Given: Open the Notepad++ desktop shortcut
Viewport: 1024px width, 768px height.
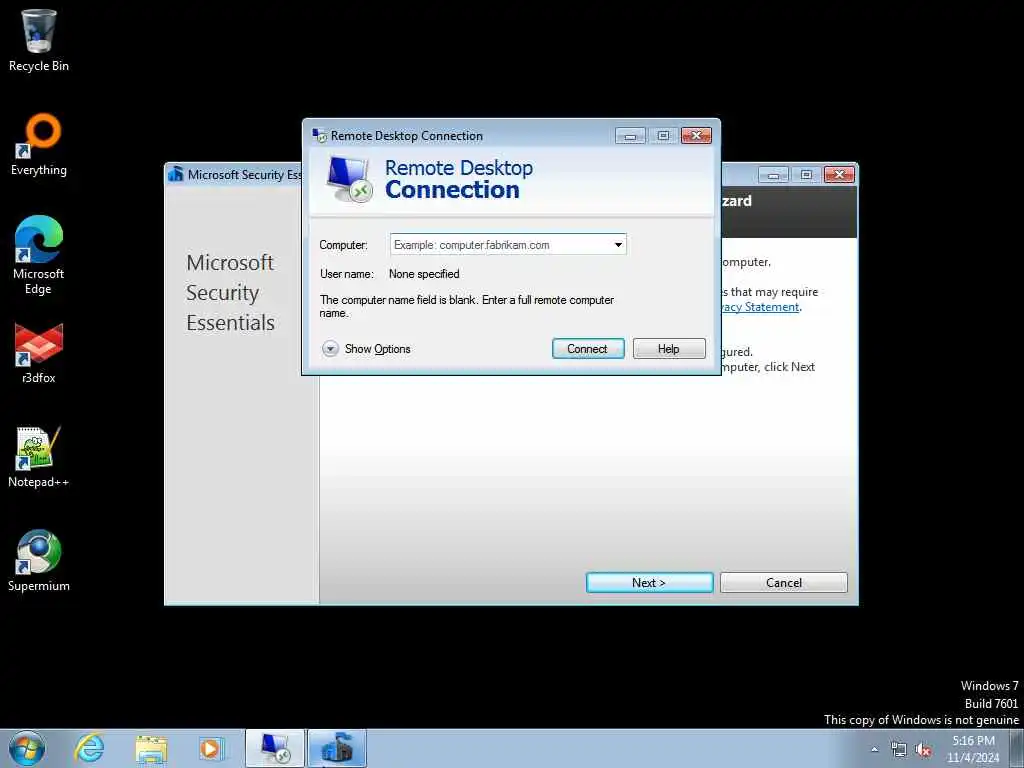Looking at the screenshot, I should pos(39,457).
